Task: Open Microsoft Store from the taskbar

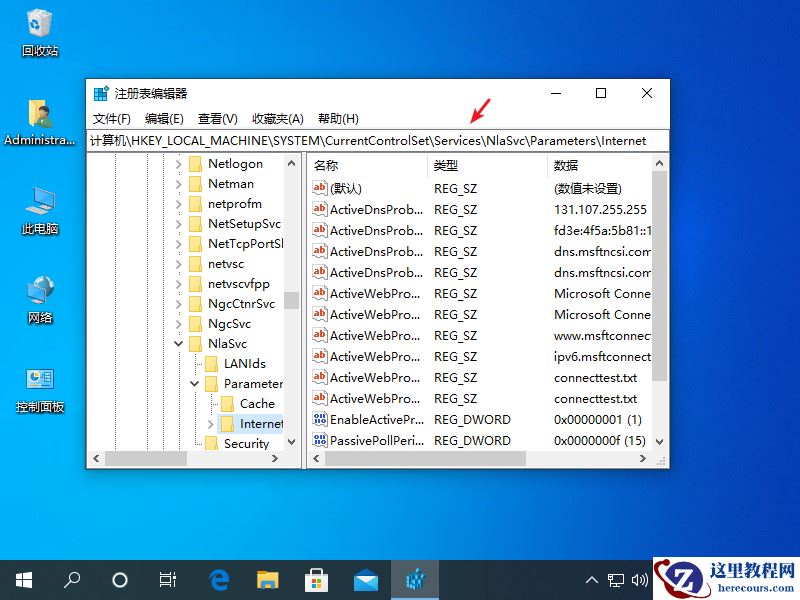Action: (x=316, y=579)
